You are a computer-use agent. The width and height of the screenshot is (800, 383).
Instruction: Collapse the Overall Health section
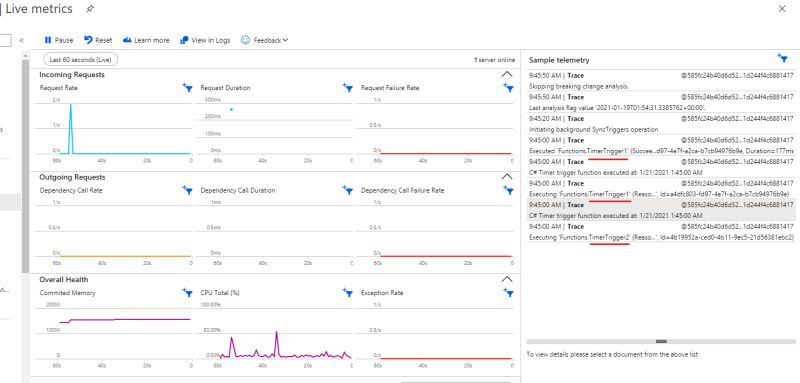tap(507, 279)
